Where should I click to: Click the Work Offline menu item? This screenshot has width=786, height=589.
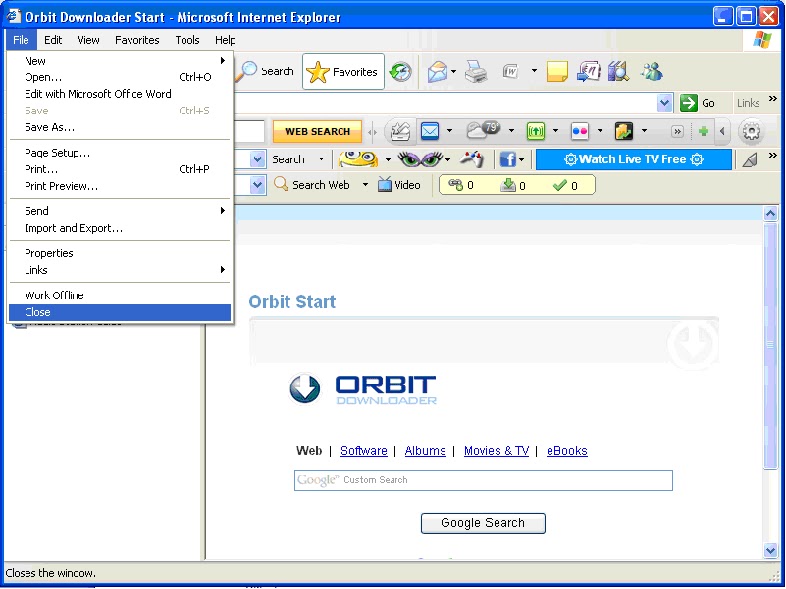[120, 295]
